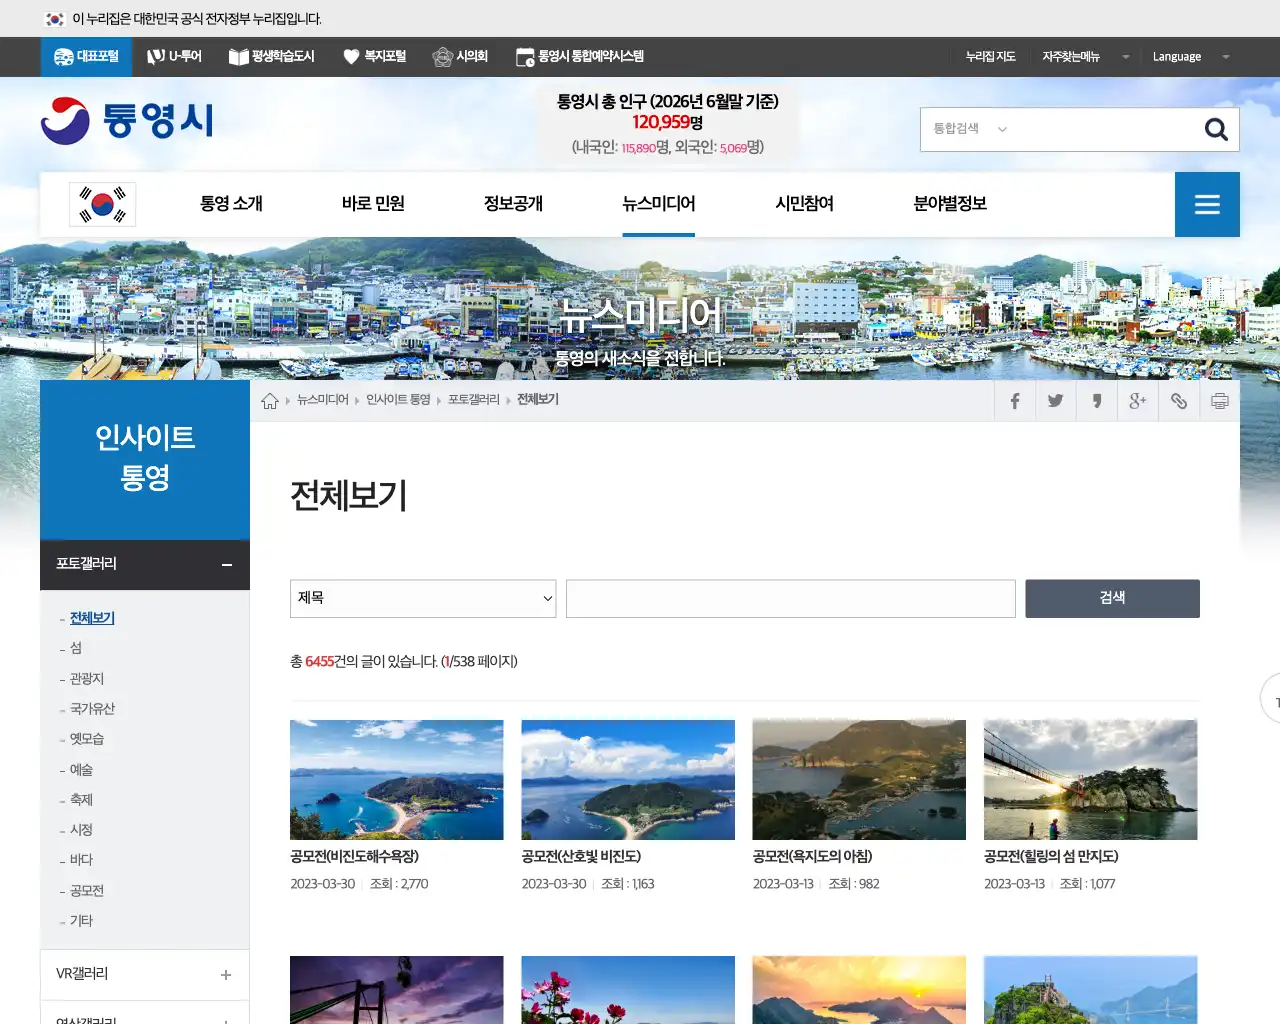Open U-투어 site link
The image size is (1280, 1024).
tap(174, 57)
